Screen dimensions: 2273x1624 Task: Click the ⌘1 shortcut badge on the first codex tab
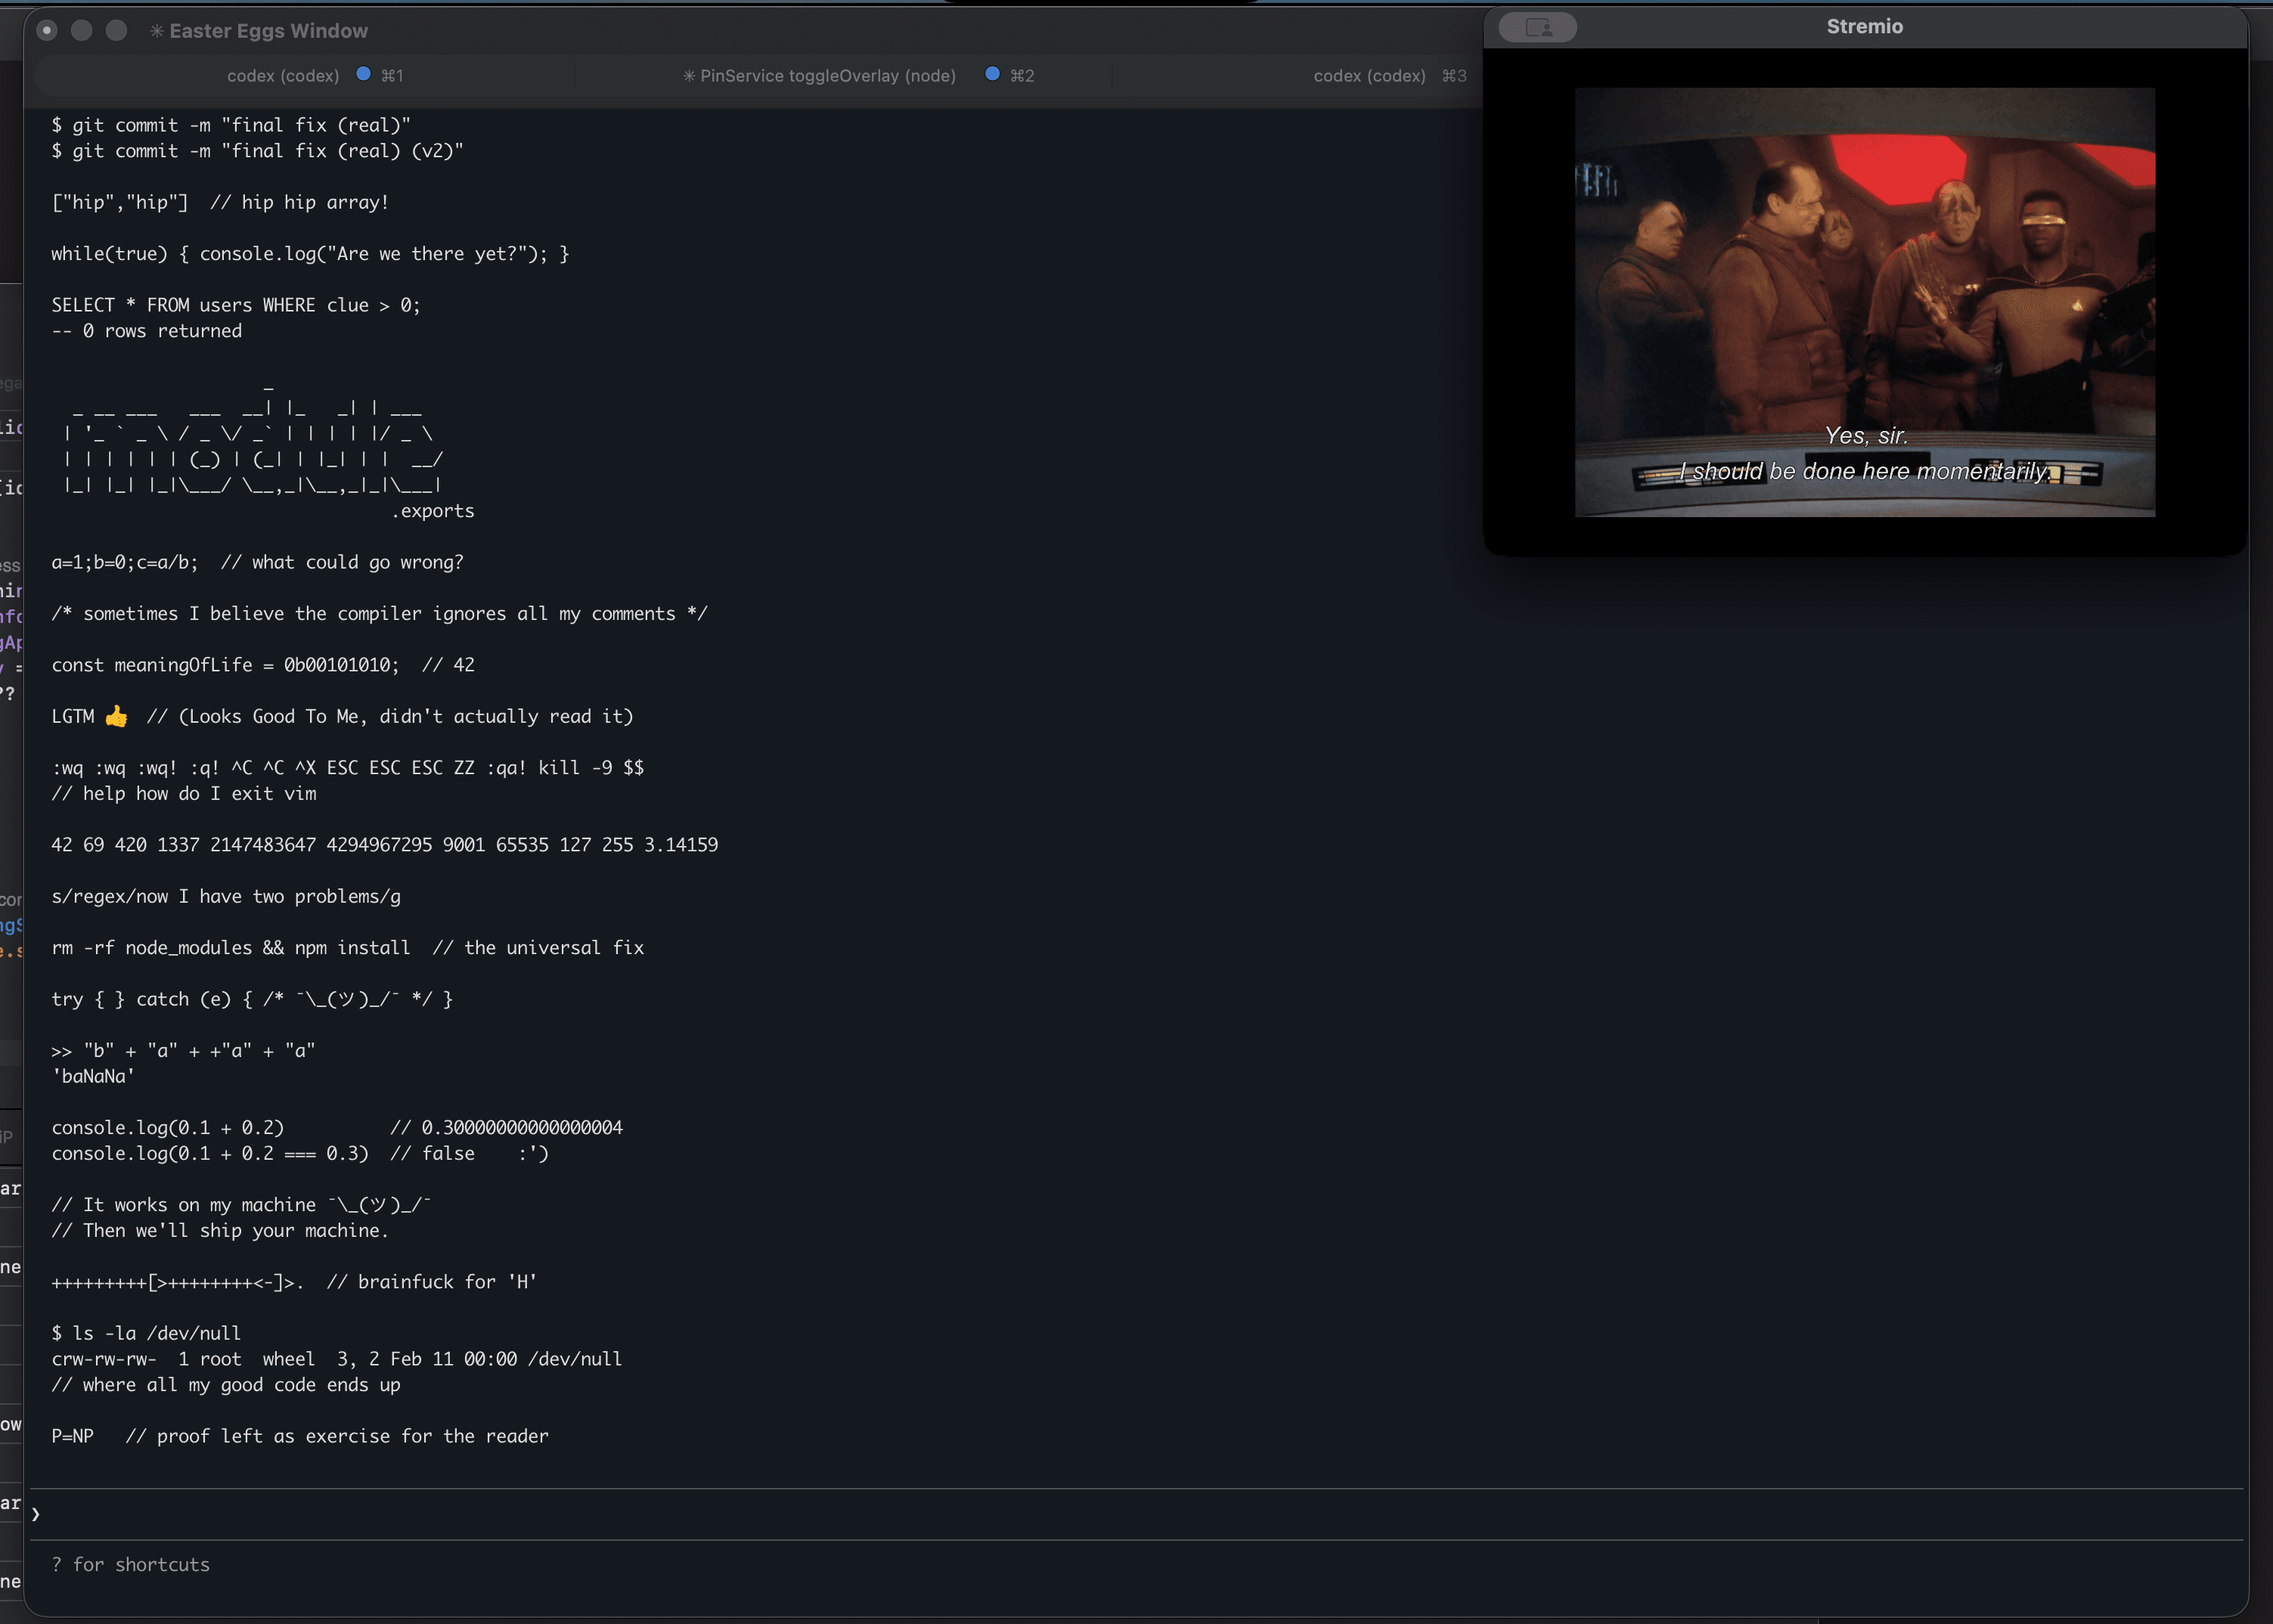(391, 75)
